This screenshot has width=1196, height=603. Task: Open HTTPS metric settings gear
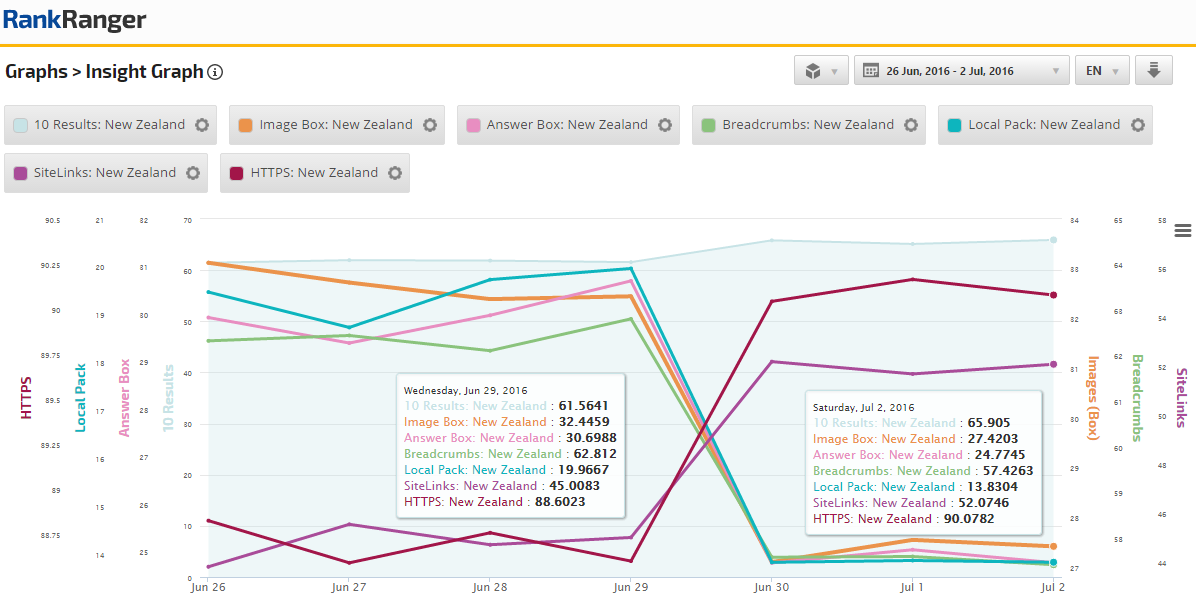point(395,173)
